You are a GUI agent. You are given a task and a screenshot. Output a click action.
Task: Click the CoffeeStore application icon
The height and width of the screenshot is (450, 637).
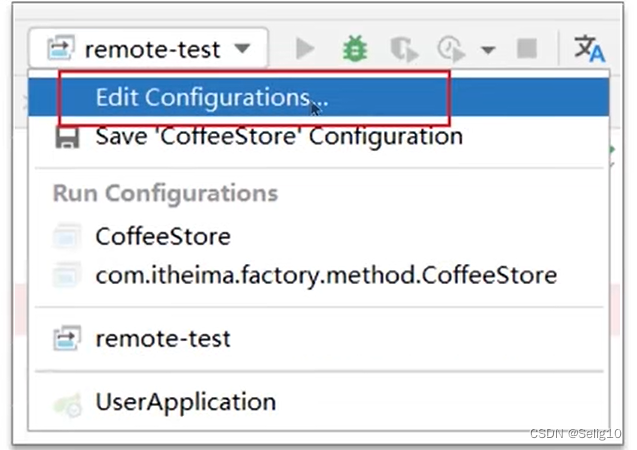67,236
